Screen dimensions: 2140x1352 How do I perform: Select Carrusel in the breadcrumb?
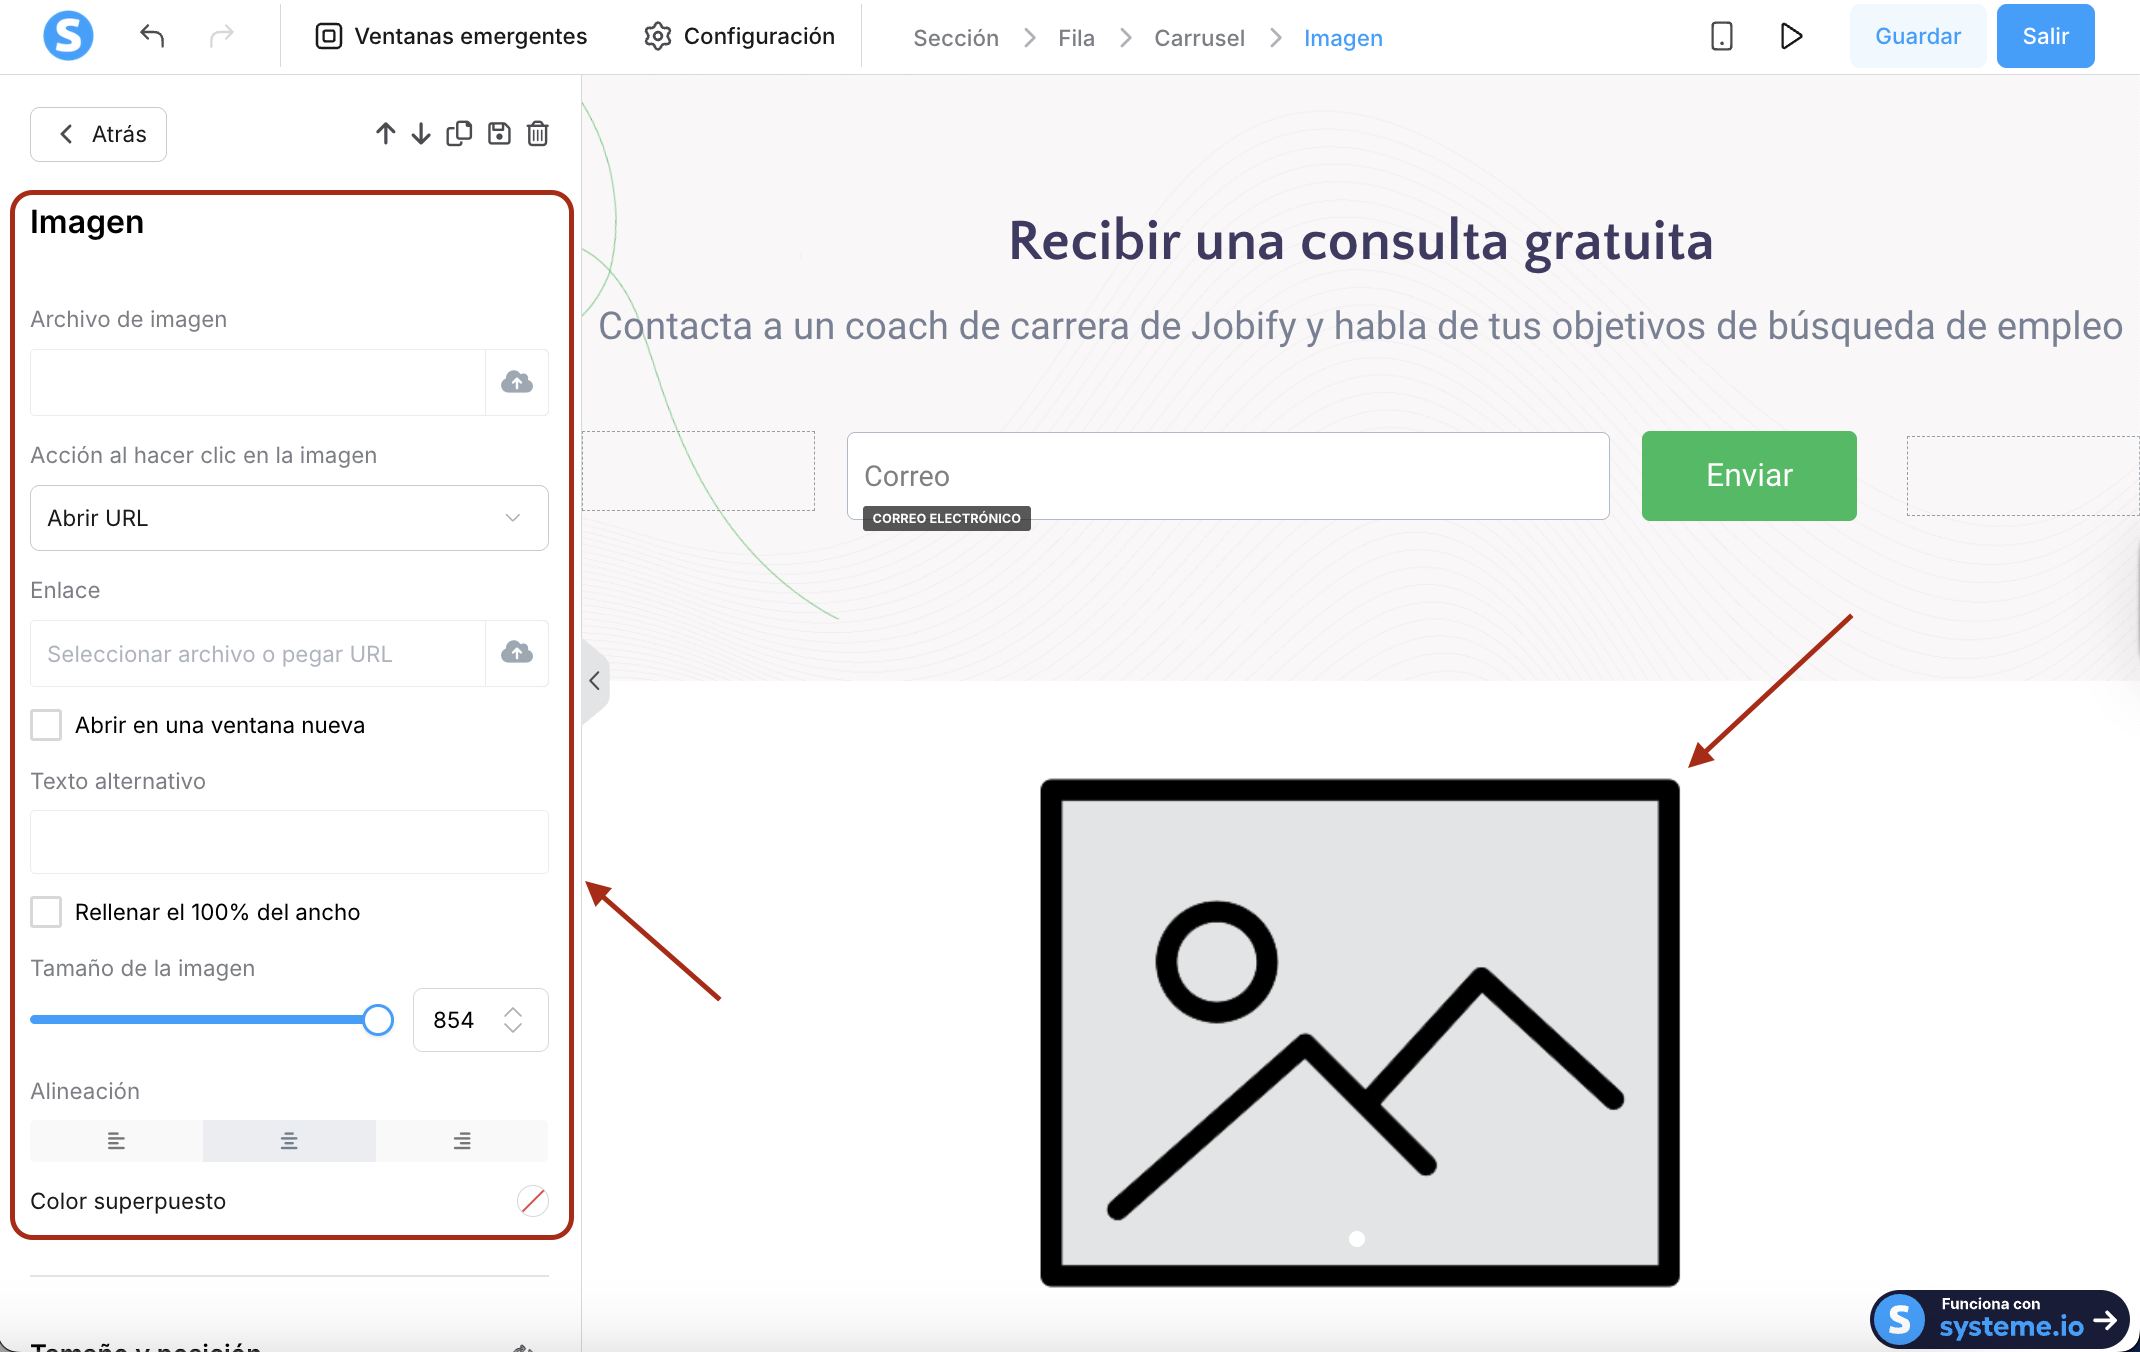point(1199,38)
